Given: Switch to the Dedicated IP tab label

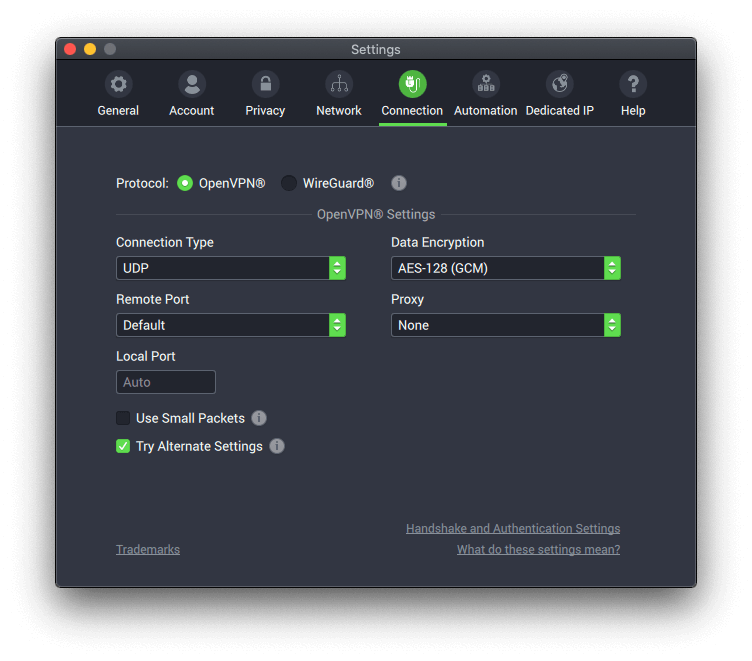Looking at the screenshot, I should click(x=560, y=111).
